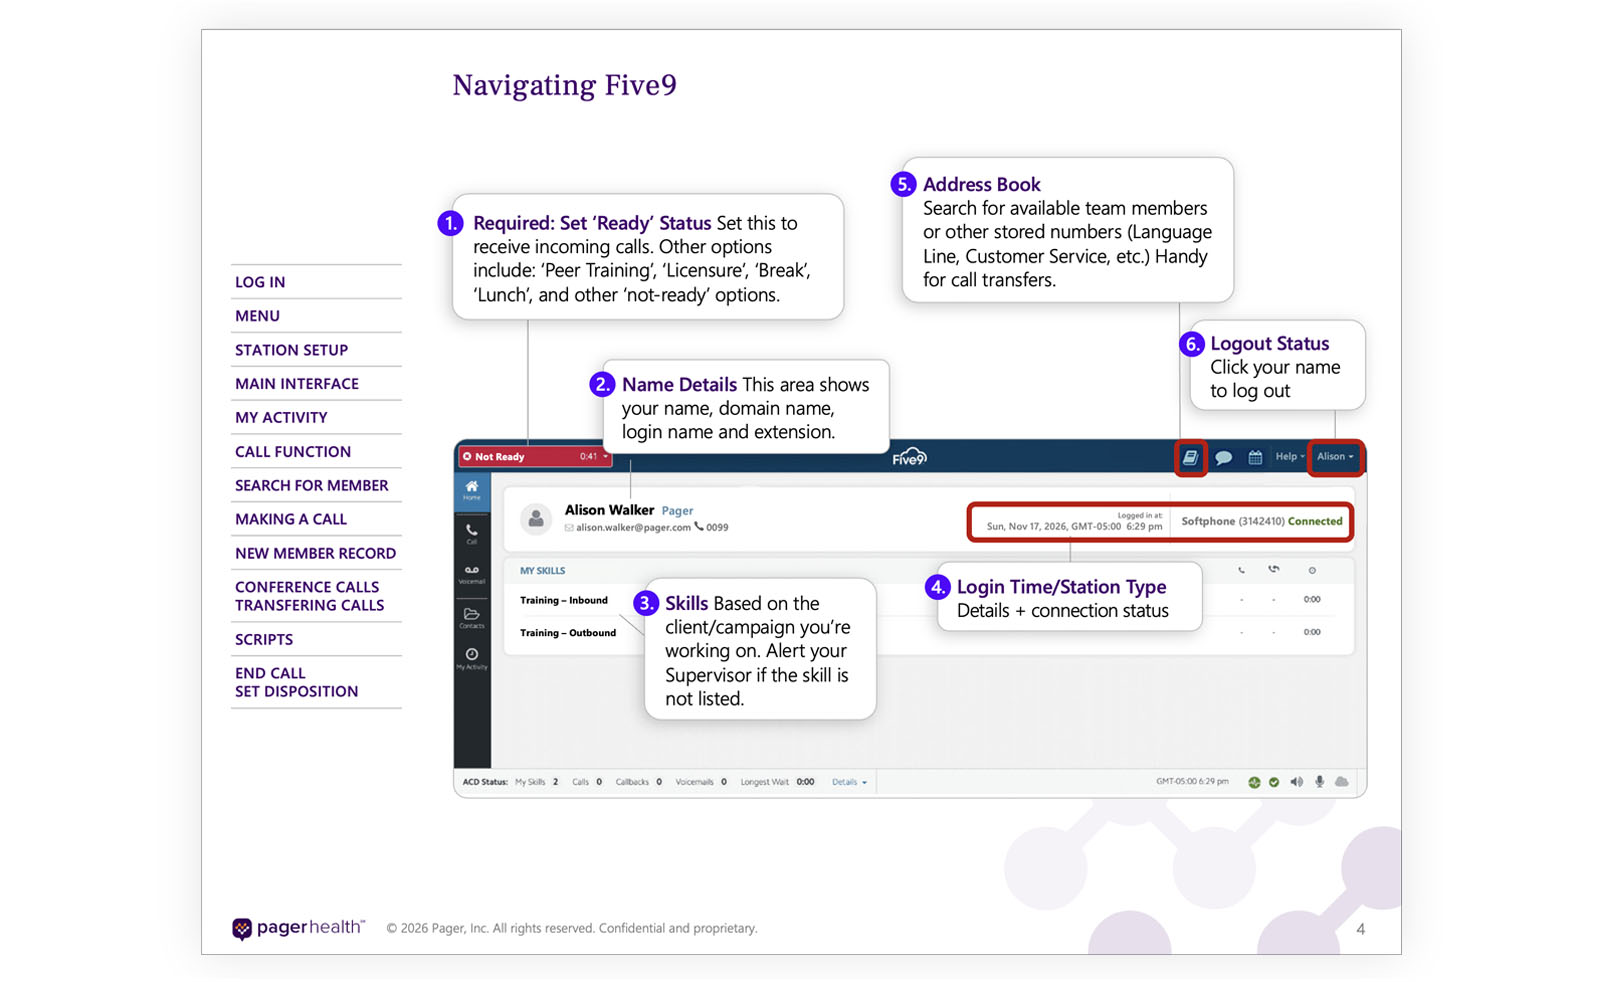The image size is (1600, 982).
Task: Jump to SEARCH FOR MEMBER section
Action: coord(311,486)
